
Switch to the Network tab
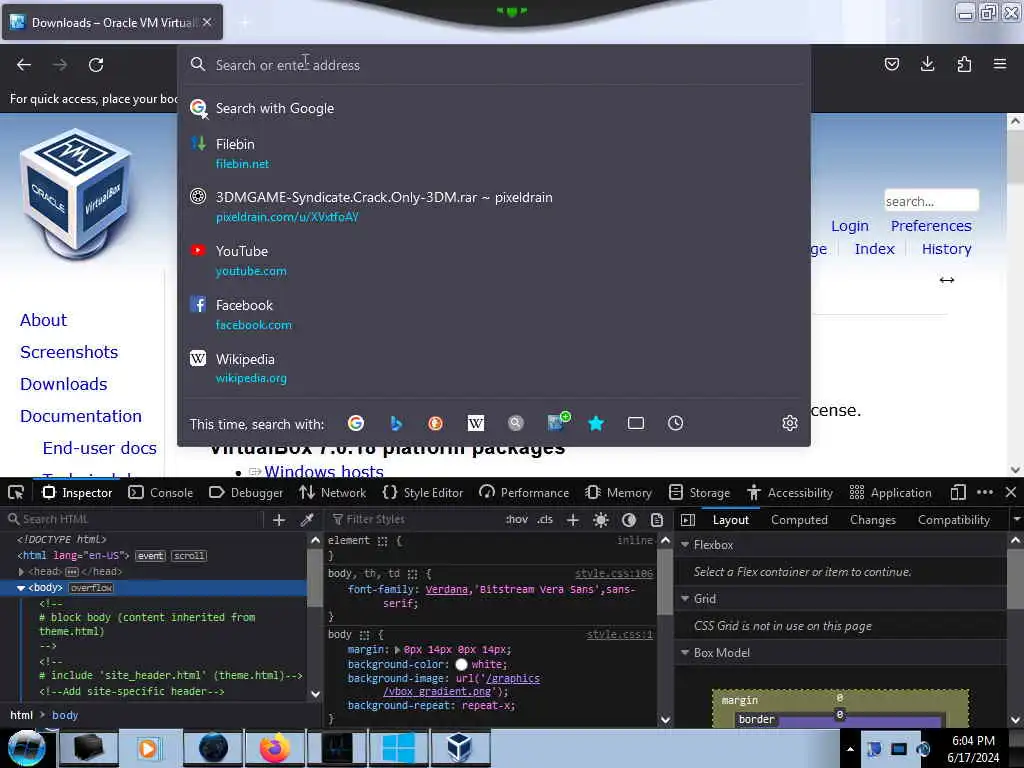pyautogui.click(x=332, y=492)
